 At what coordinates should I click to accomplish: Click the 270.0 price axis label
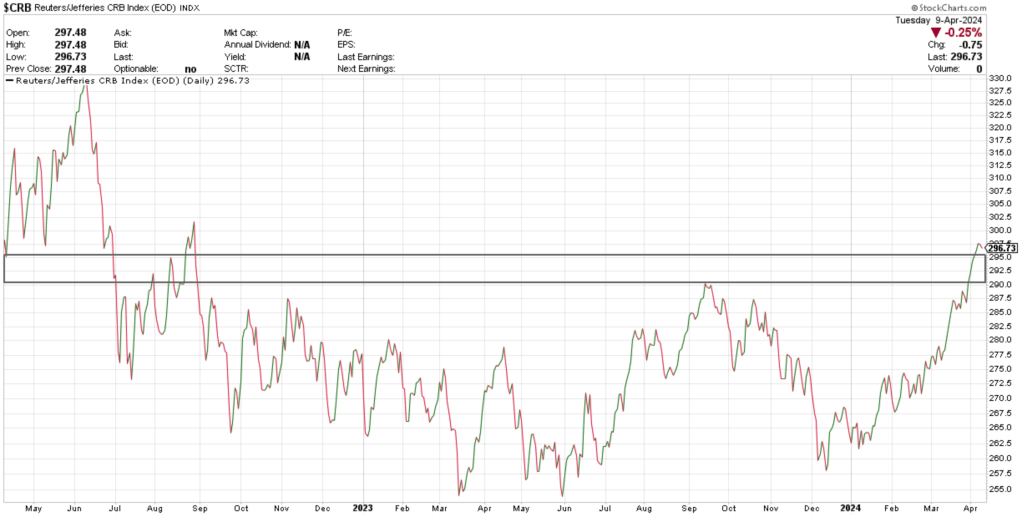click(1001, 398)
